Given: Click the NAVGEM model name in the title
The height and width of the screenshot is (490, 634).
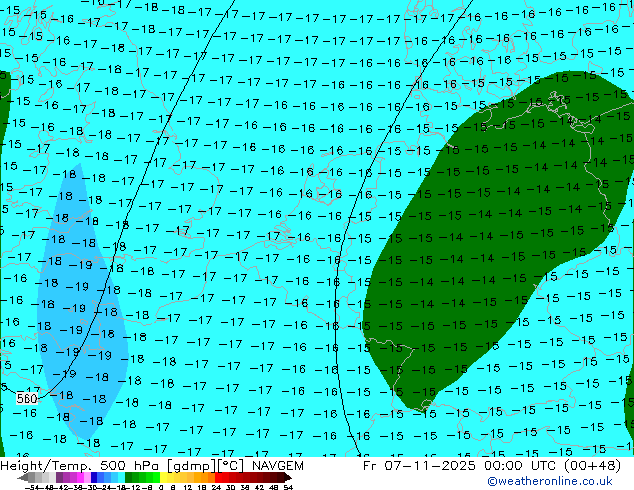Looking at the screenshot, I should 278,466.
